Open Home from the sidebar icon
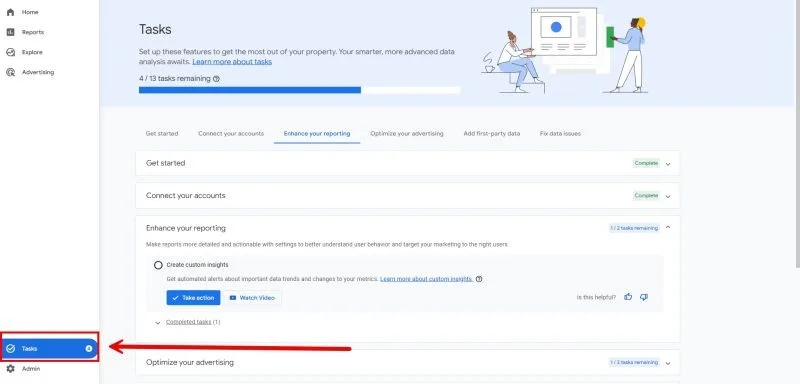This screenshot has height=384, width=800. [x=10, y=12]
